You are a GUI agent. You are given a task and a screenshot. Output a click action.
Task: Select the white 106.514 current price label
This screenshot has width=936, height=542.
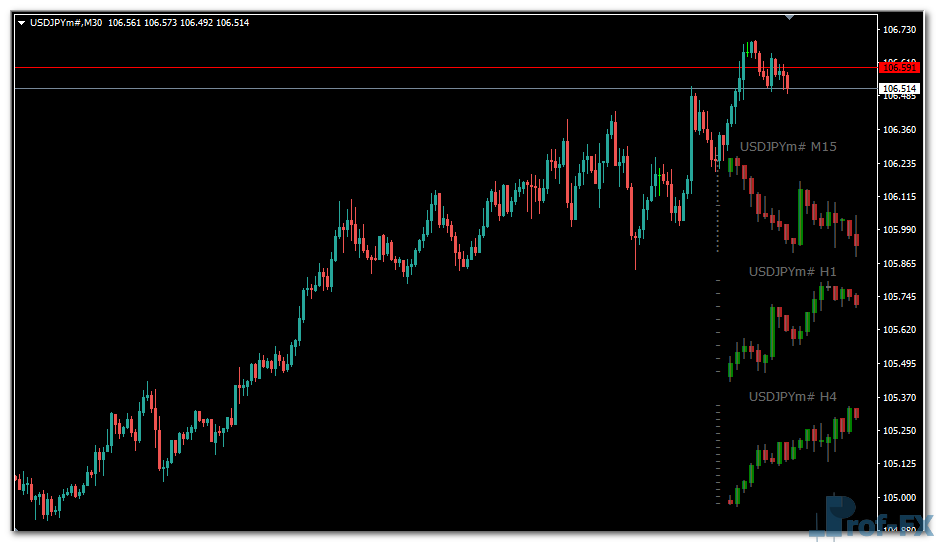coord(897,89)
